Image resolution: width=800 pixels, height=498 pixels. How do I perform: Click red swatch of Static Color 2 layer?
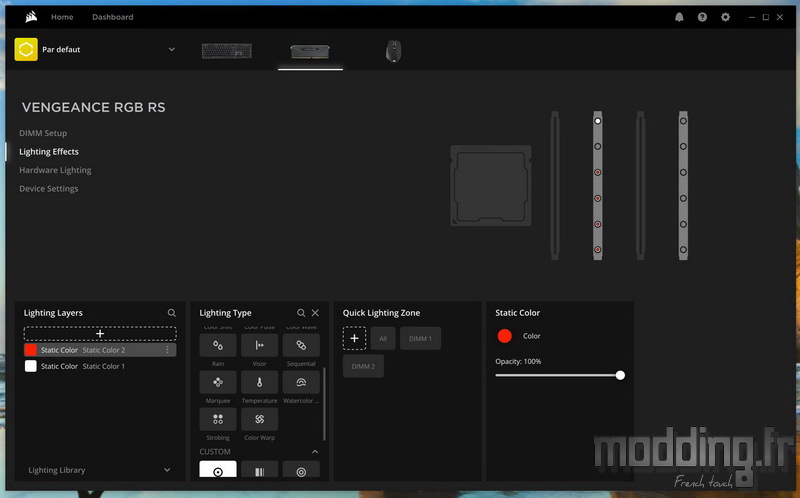coord(31,350)
